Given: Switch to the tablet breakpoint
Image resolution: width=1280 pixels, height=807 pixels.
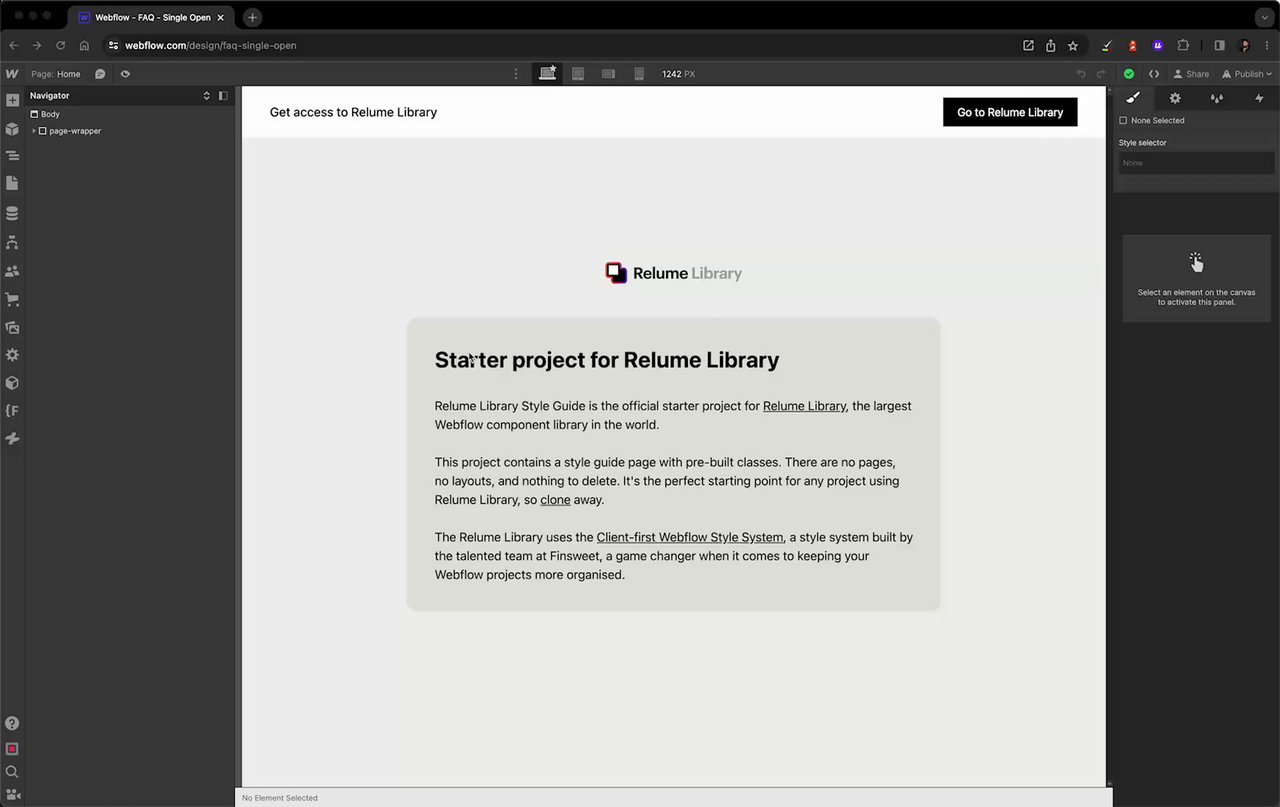Looking at the screenshot, I should pos(578,74).
